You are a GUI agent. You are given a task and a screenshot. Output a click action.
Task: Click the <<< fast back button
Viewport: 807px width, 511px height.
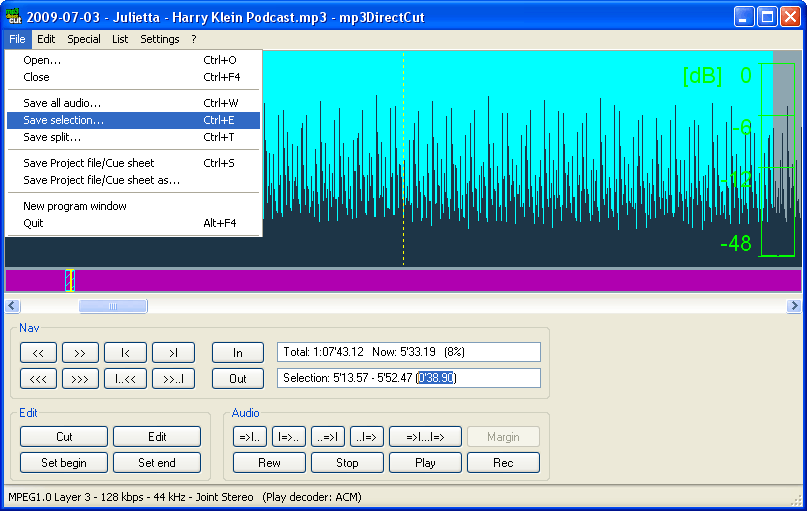[x=38, y=379]
